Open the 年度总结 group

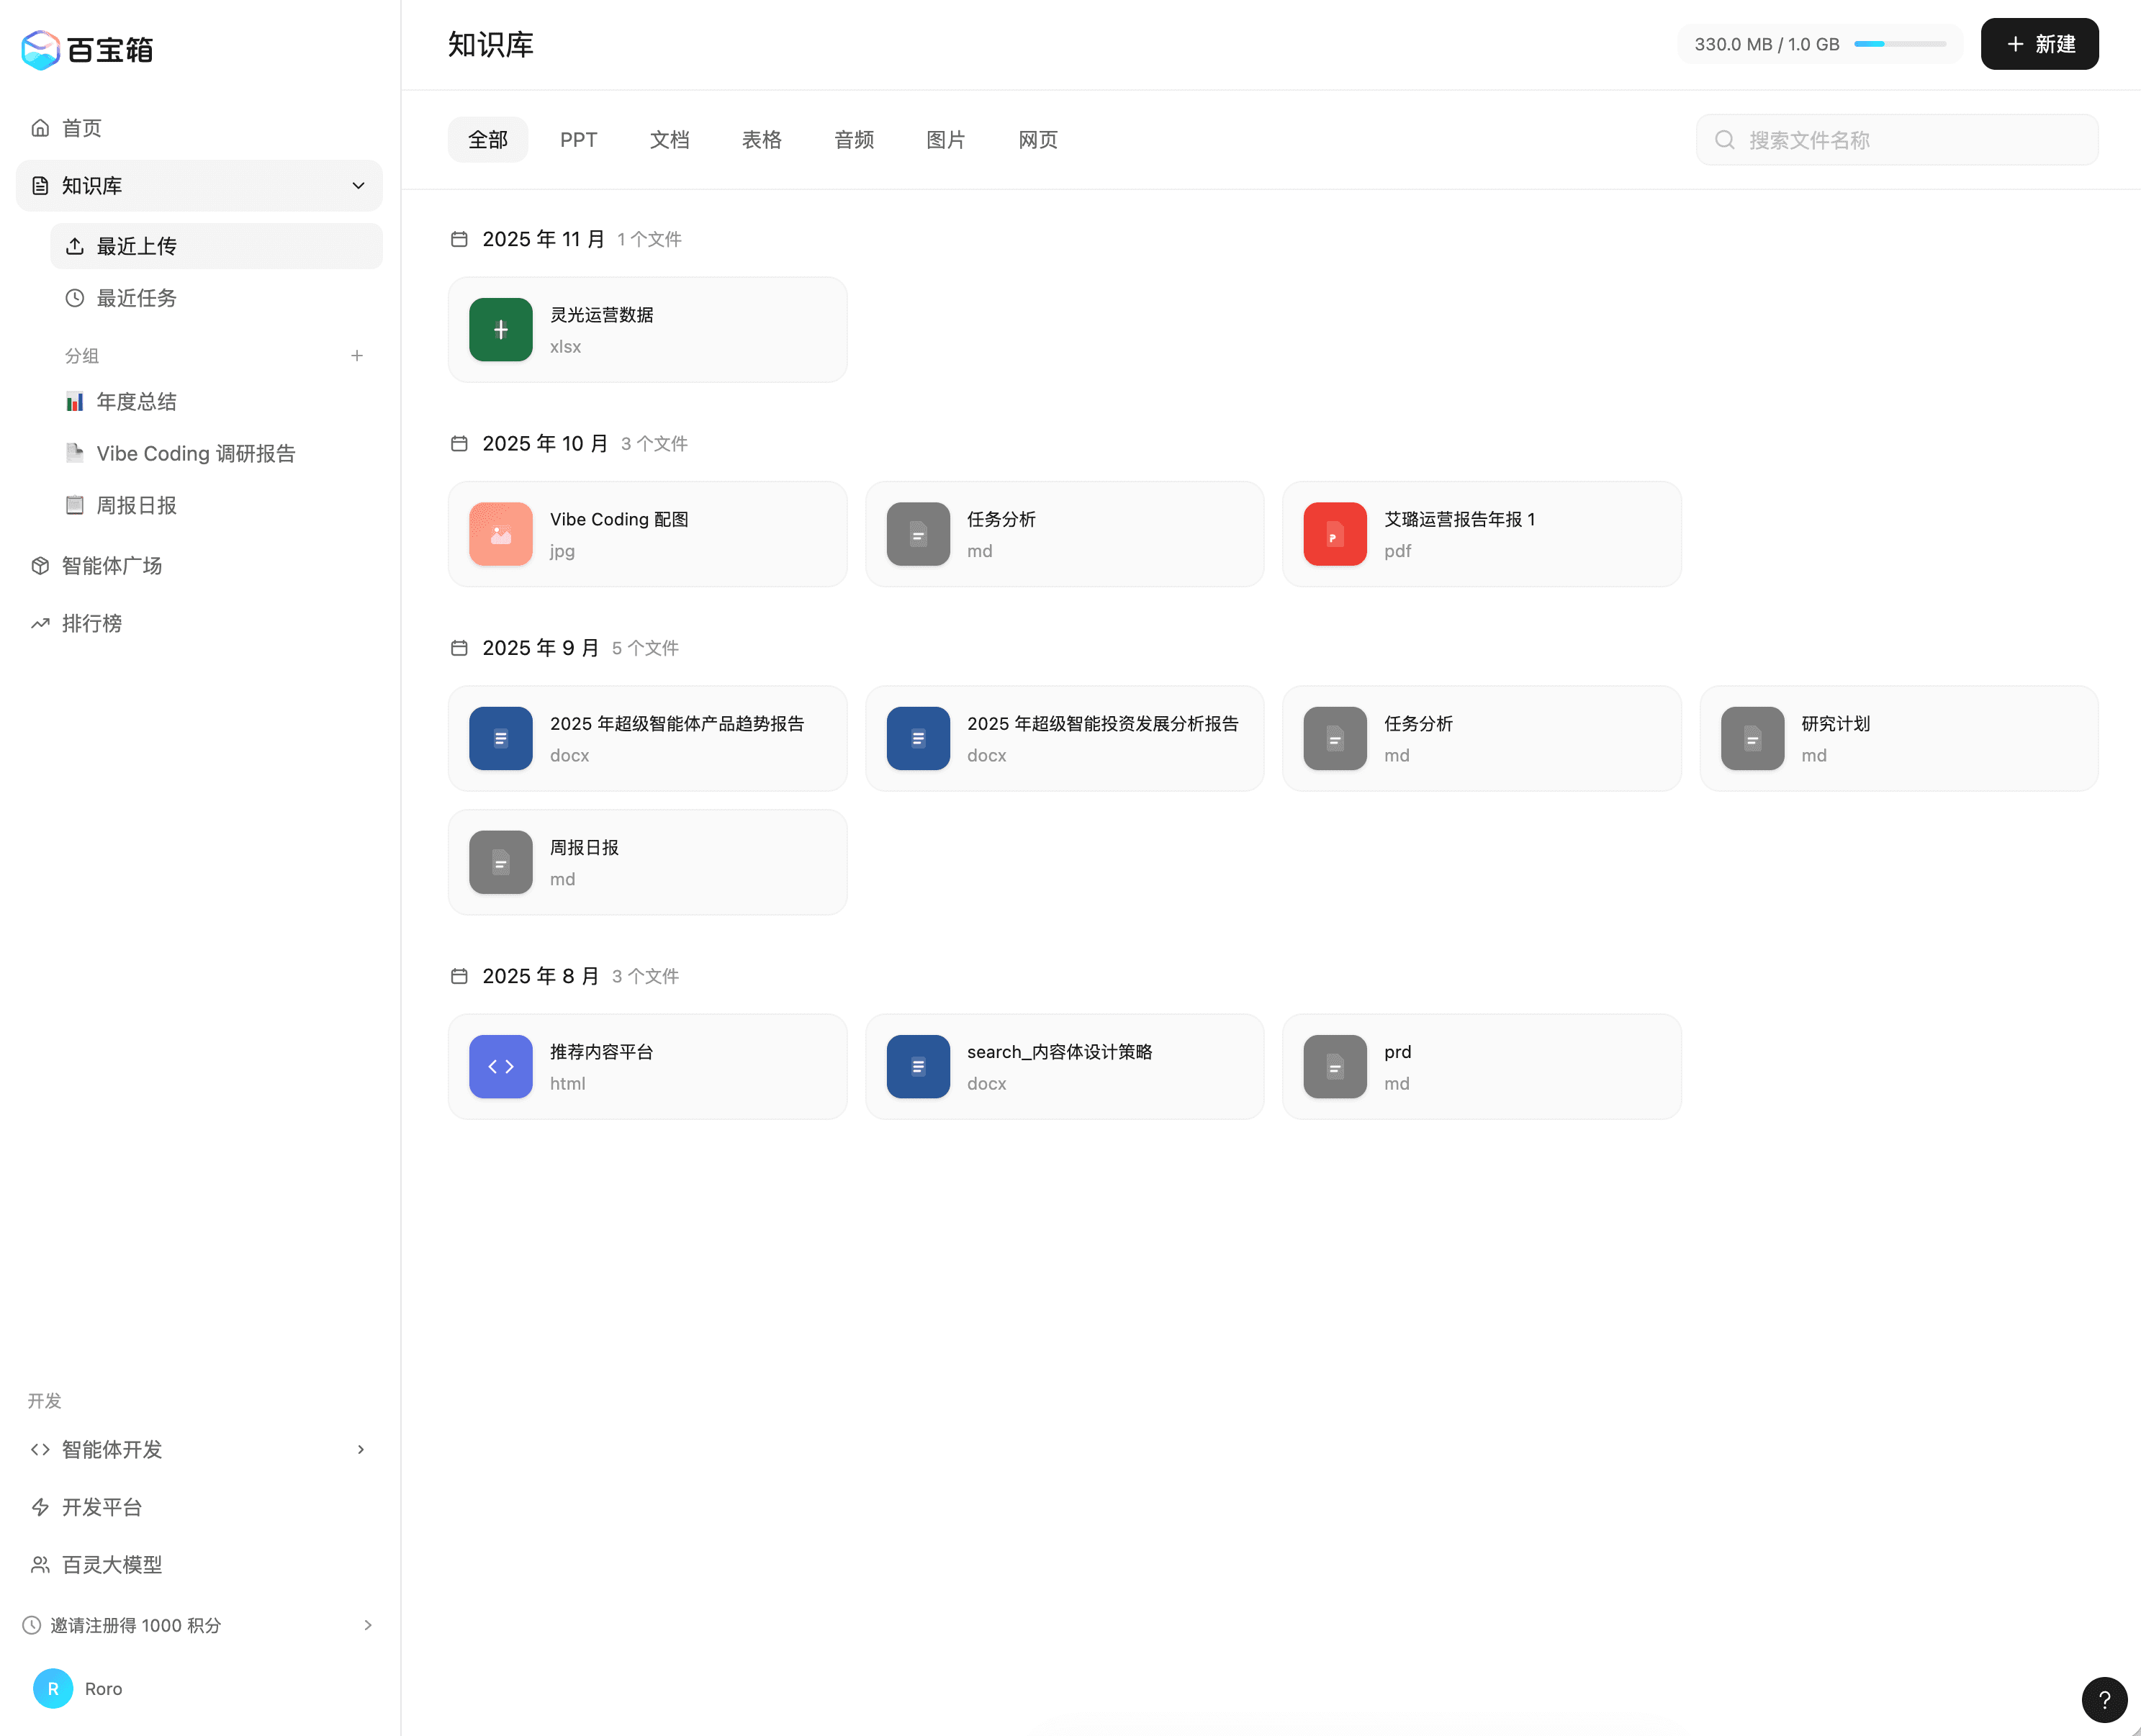point(136,402)
